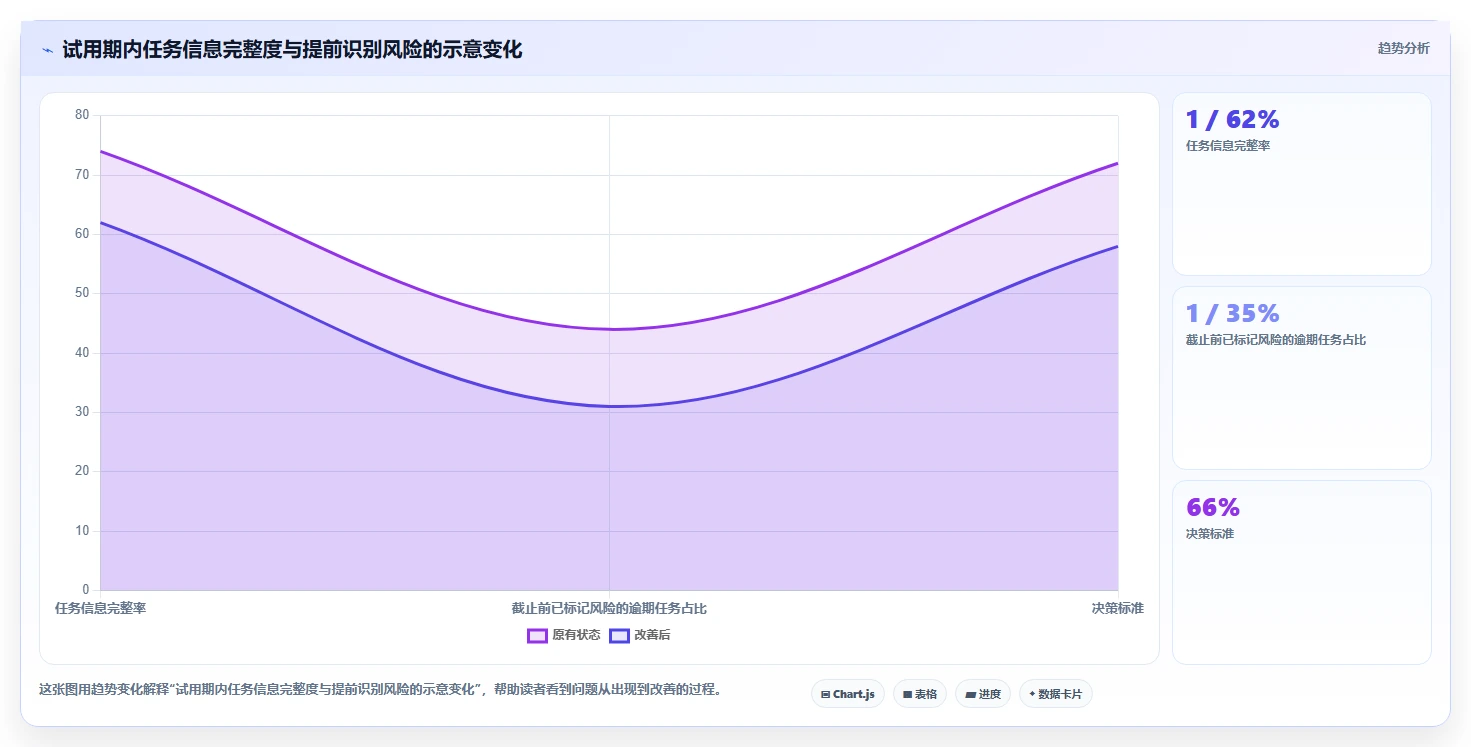
Task: Click the 任务信息完整率 x-axis label
Action: pos(100,608)
